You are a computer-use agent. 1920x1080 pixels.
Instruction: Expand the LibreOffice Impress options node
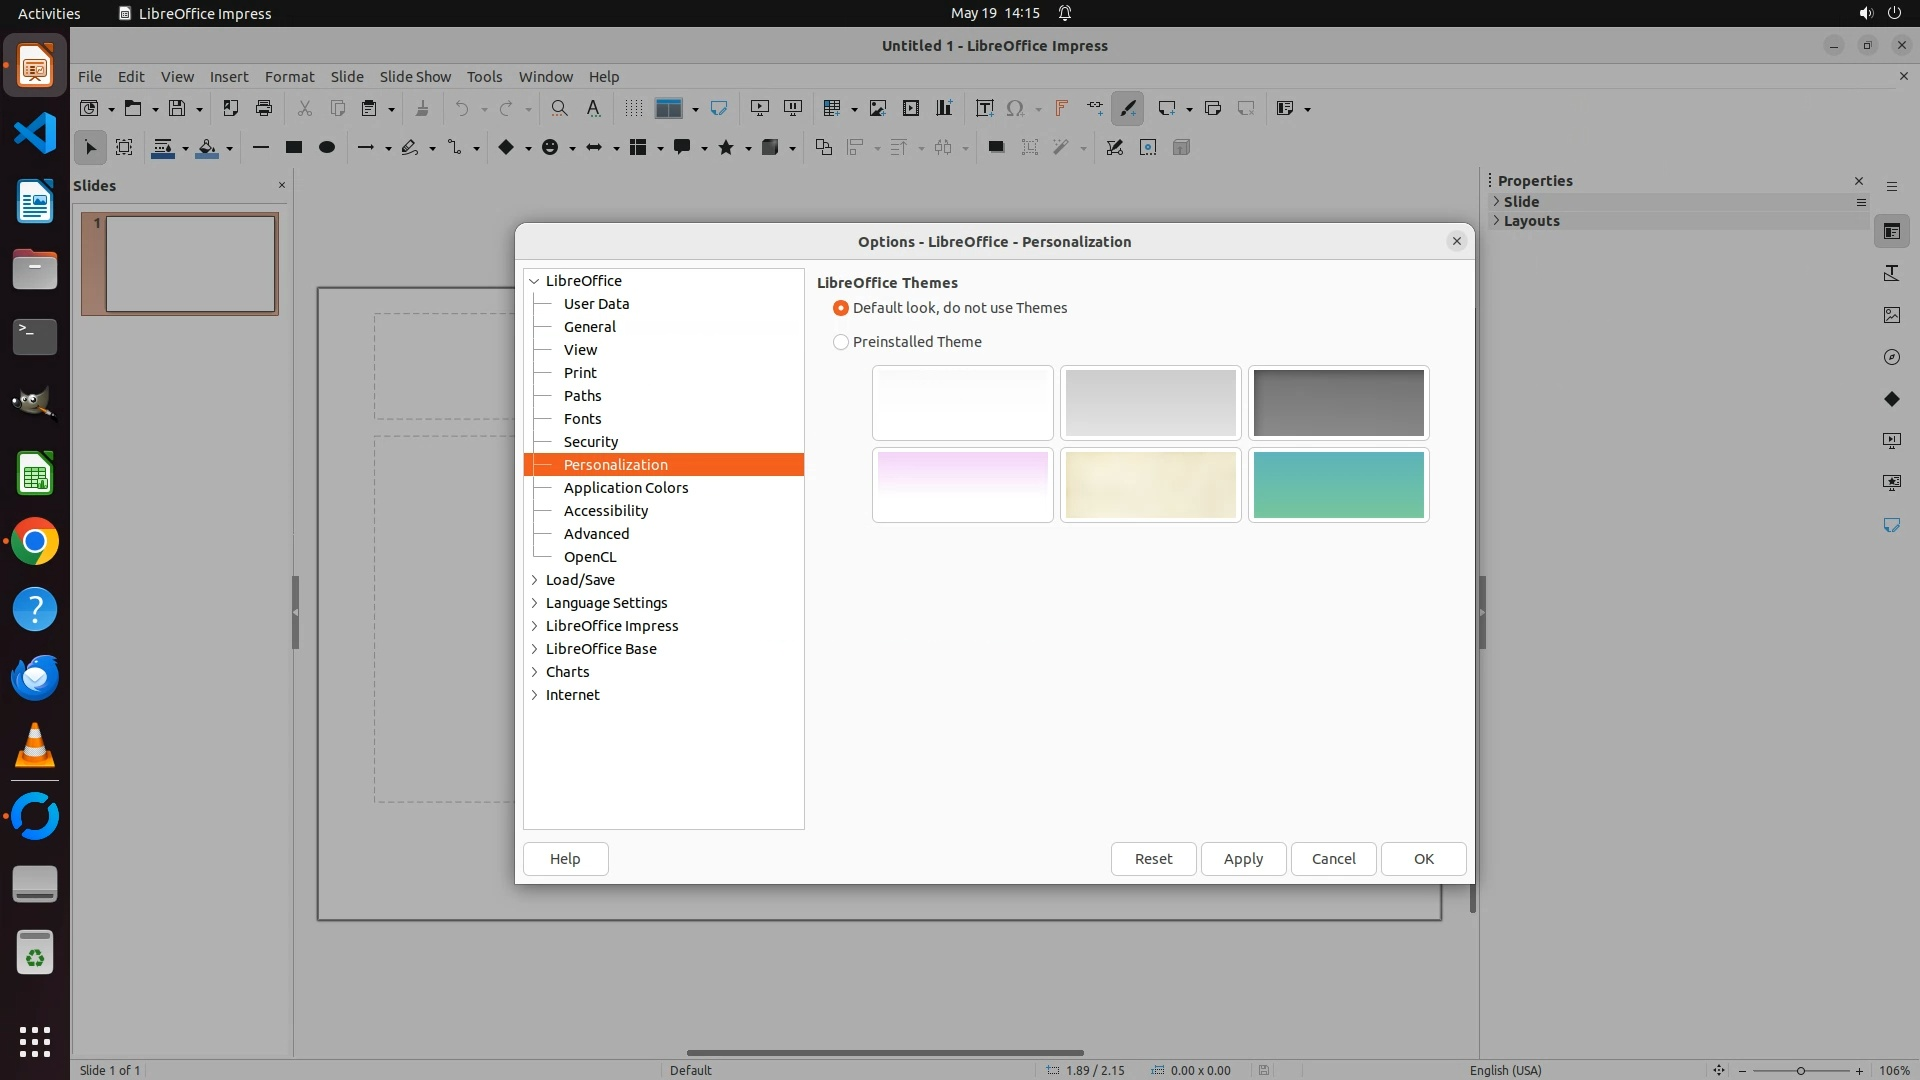535,626
